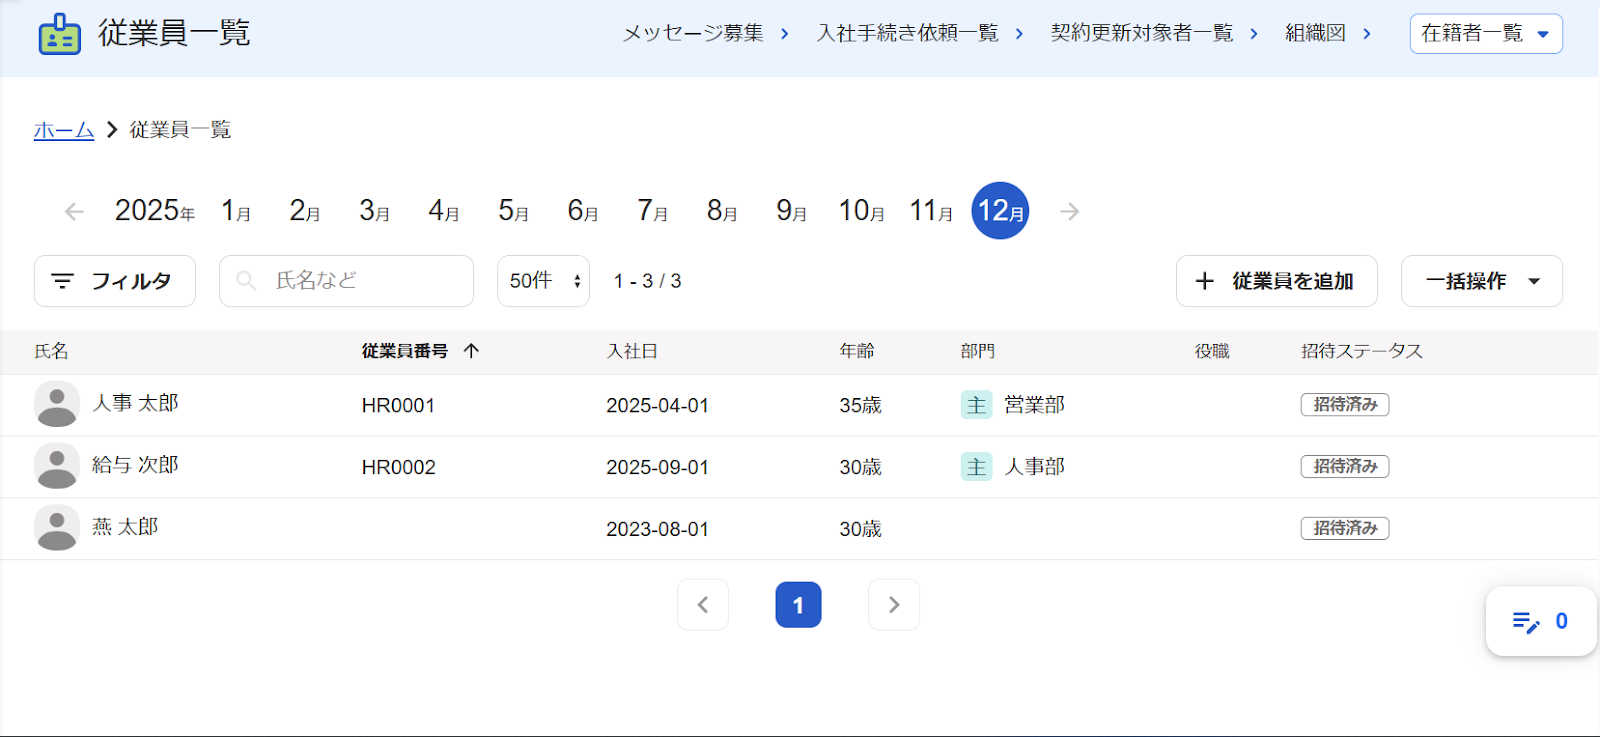
Task: Click the employee list ID badge icon
Action: coord(59,34)
